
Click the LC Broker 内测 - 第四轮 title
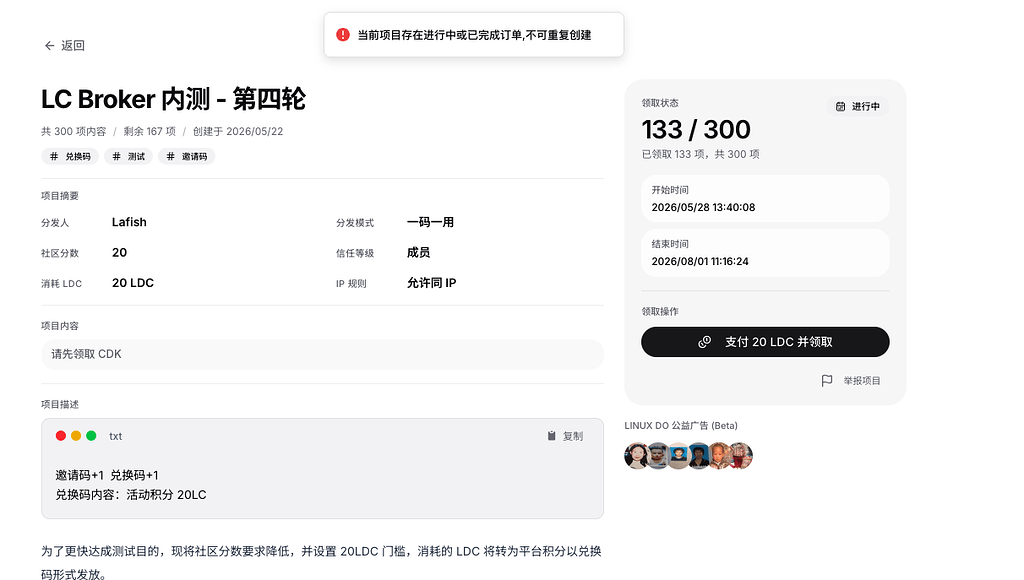pos(173,99)
